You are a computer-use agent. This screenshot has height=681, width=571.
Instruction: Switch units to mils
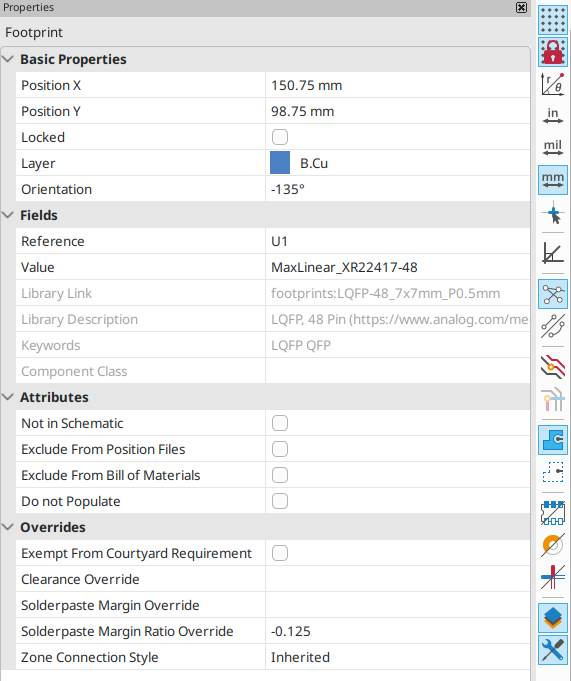553,148
